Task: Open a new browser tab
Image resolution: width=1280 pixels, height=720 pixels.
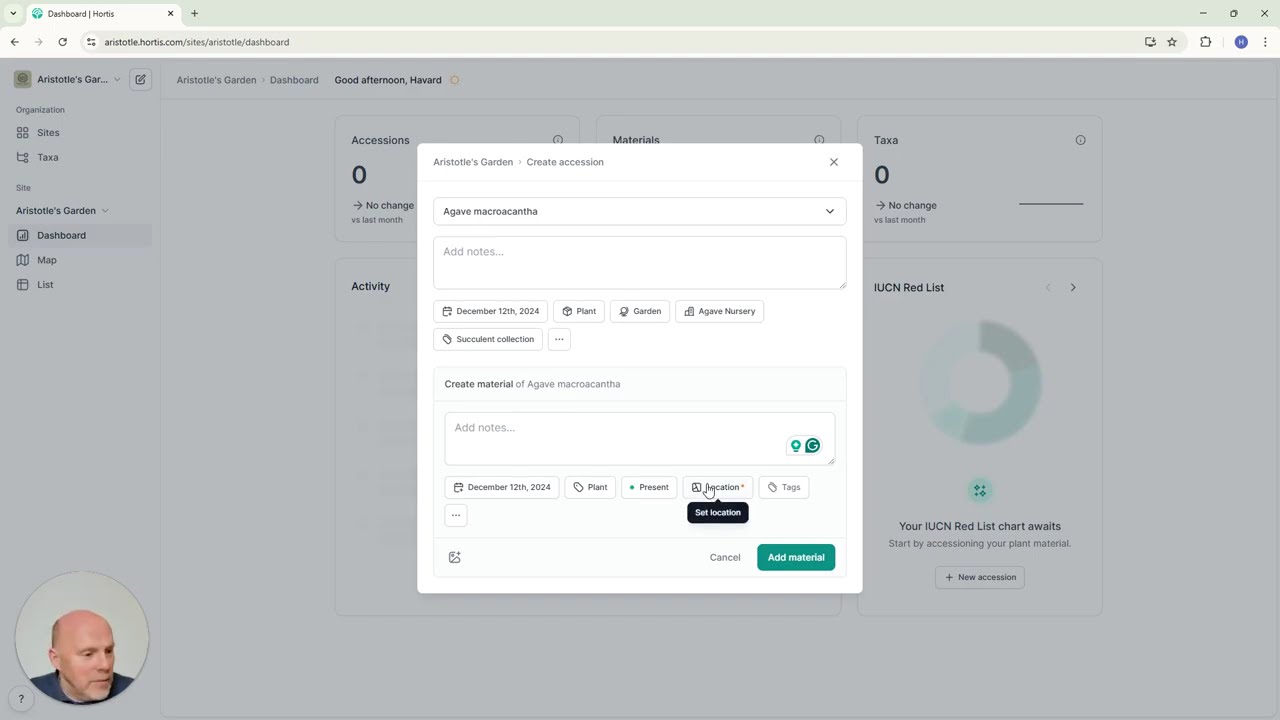Action: (x=194, y=14)
